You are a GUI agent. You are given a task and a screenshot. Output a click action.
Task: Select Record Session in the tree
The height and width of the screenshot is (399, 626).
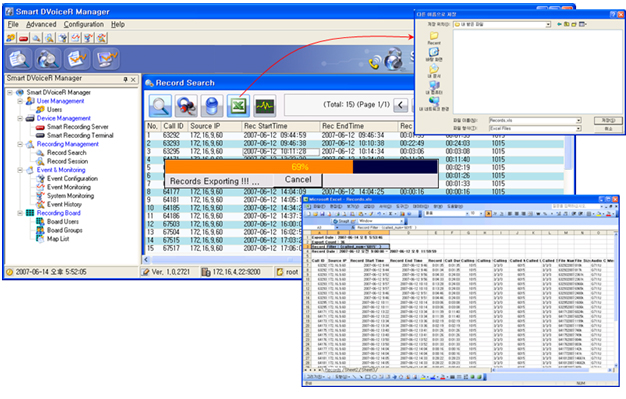tap(67, 161)
